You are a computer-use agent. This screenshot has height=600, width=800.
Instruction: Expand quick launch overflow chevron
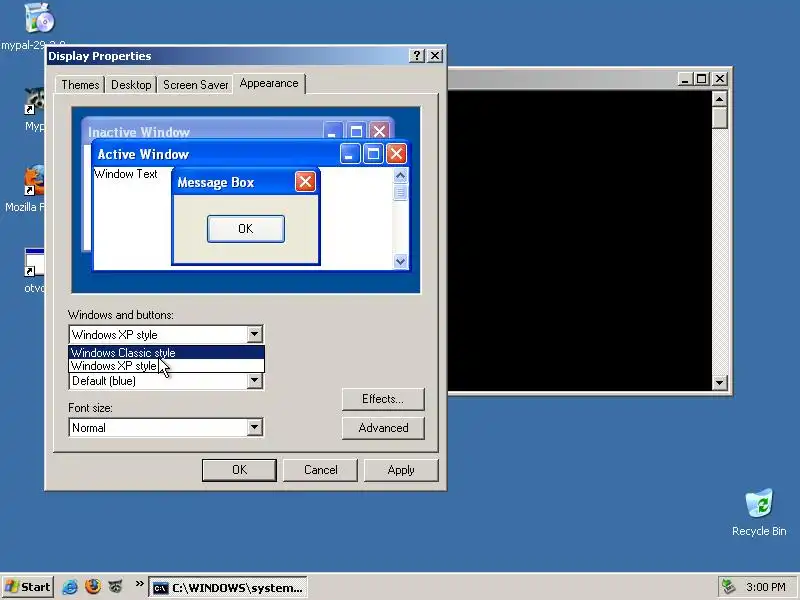pos(139,584)
